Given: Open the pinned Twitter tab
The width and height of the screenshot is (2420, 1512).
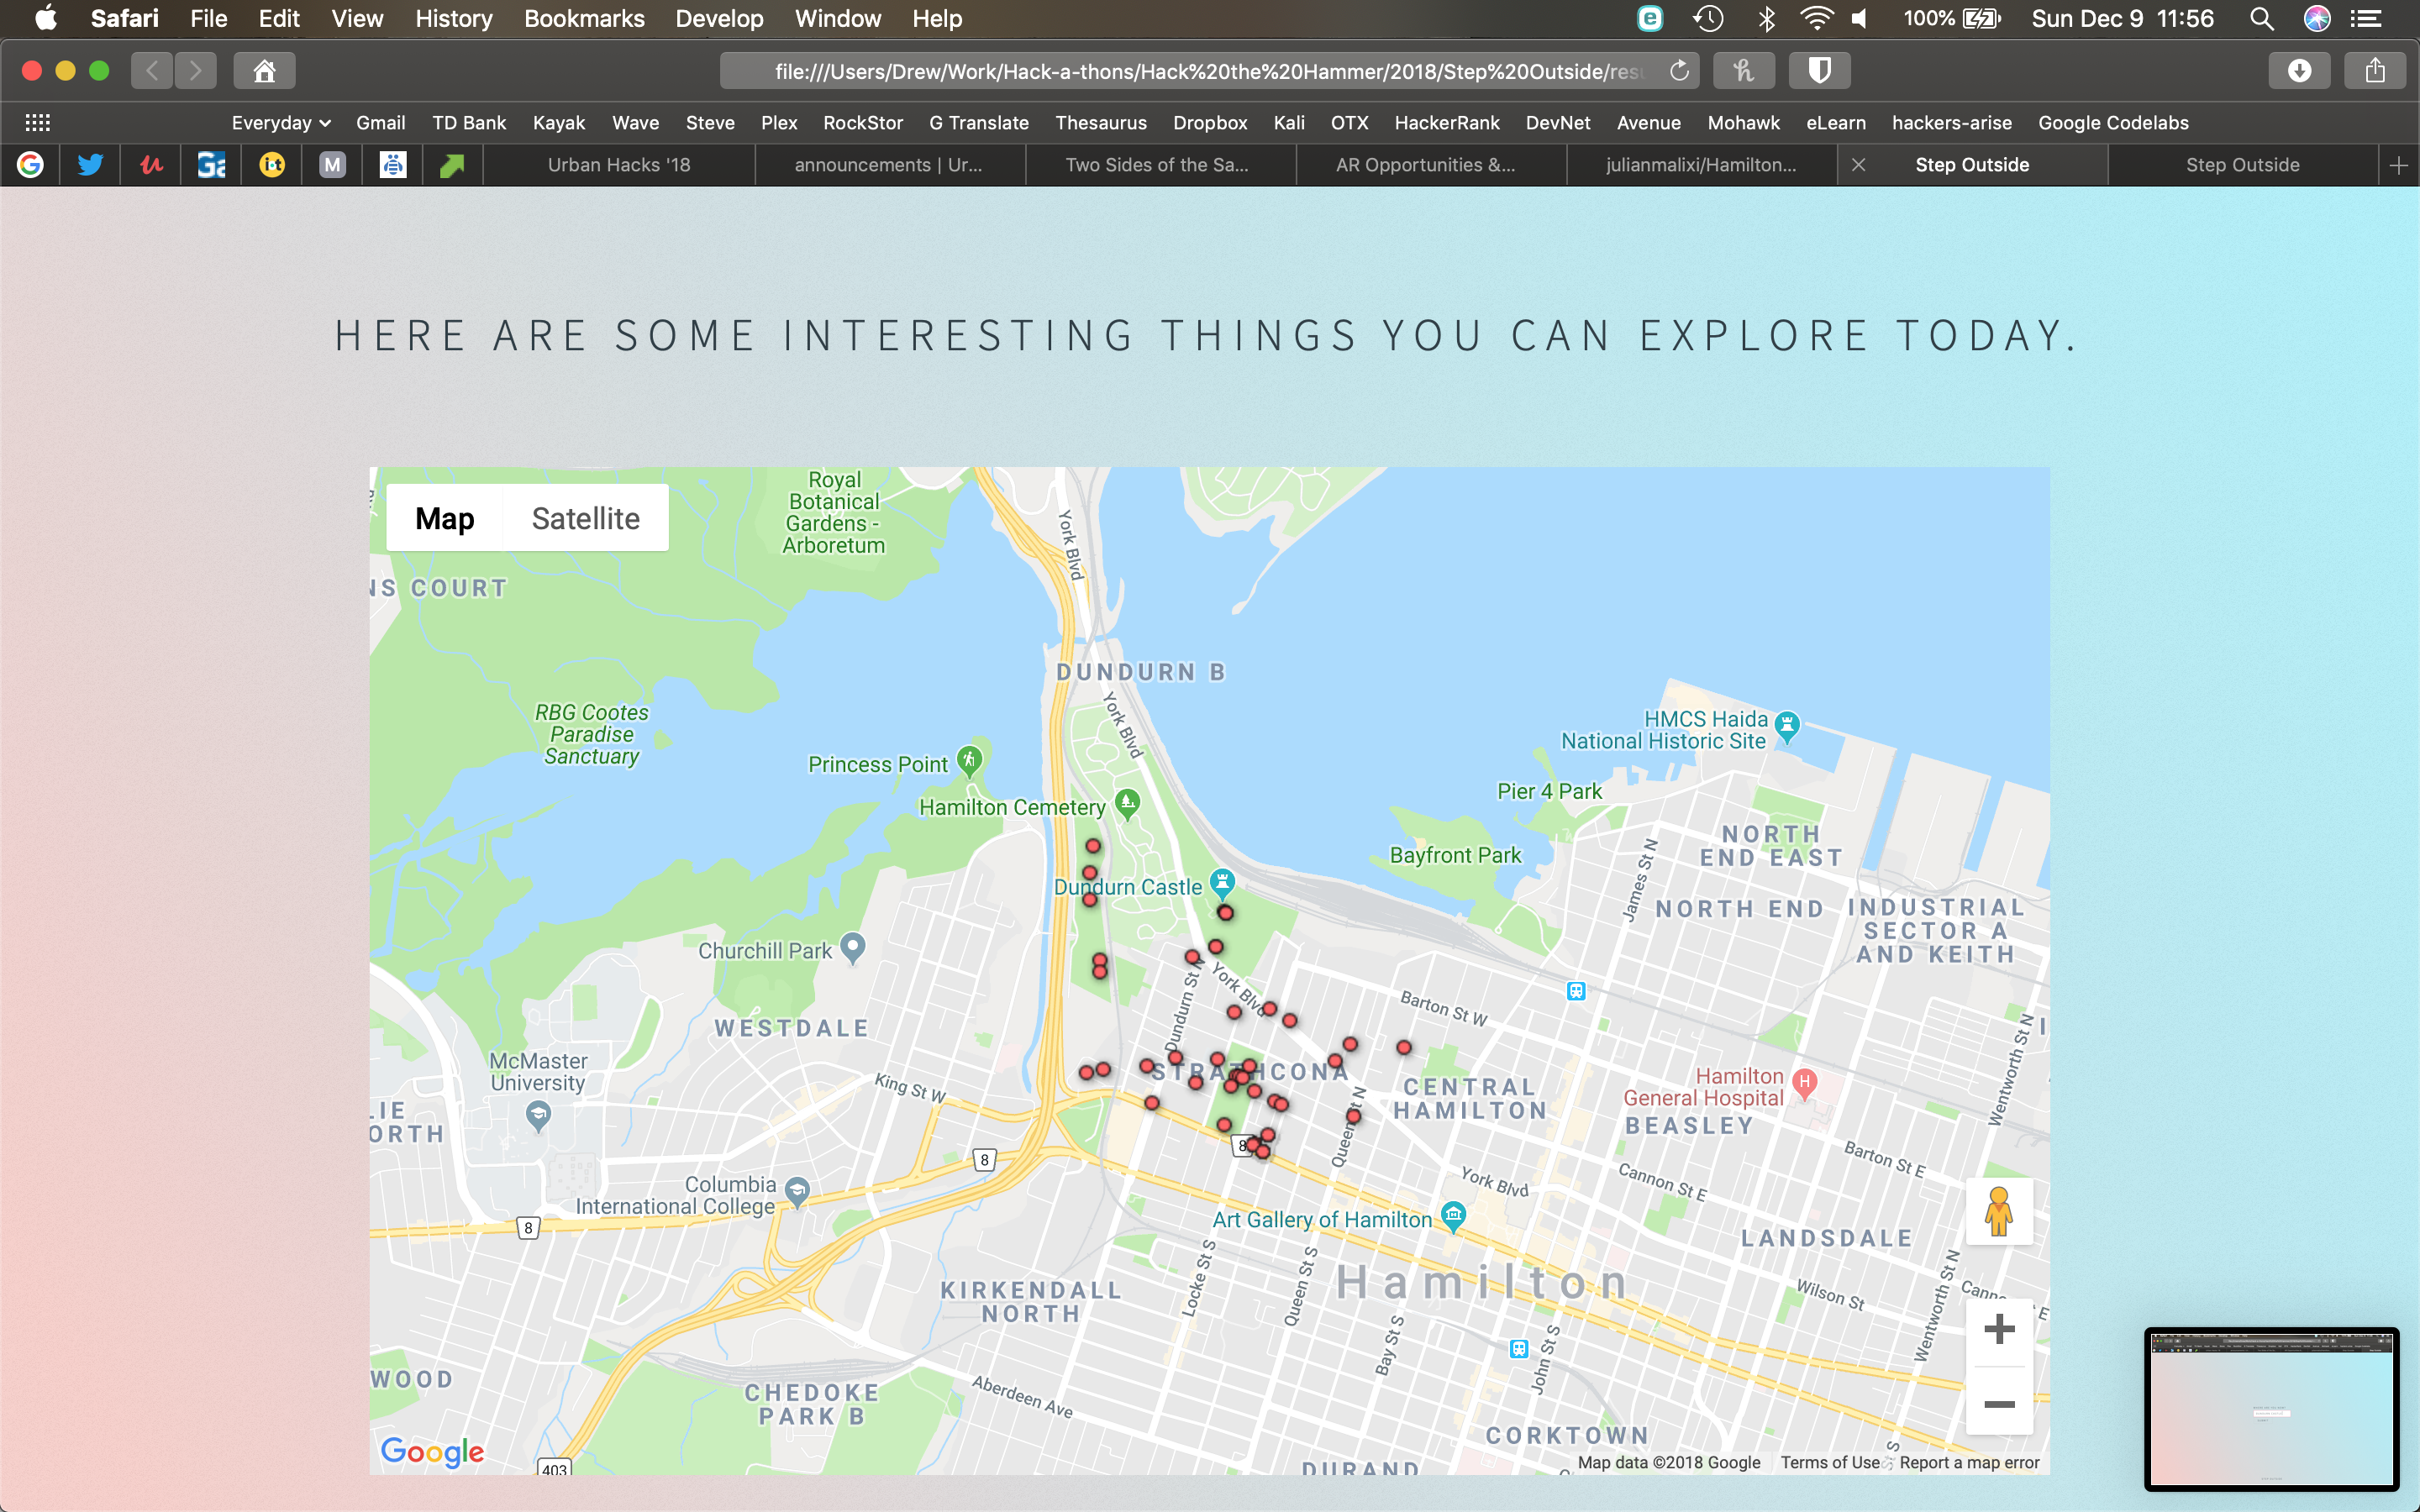Looking at the screenshot, I should tap(90, 165).
